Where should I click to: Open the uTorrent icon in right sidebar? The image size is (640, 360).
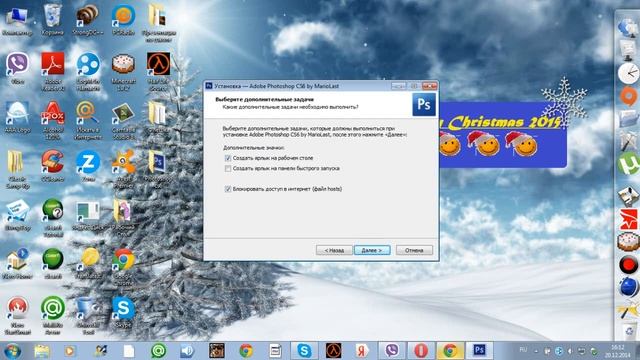628,163
